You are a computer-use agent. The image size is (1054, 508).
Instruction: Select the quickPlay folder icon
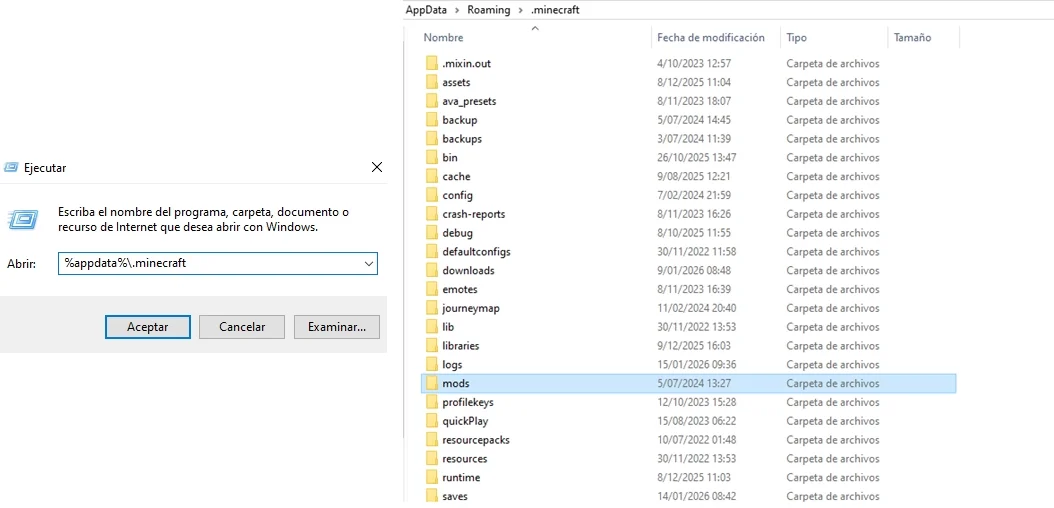[432, 421]
